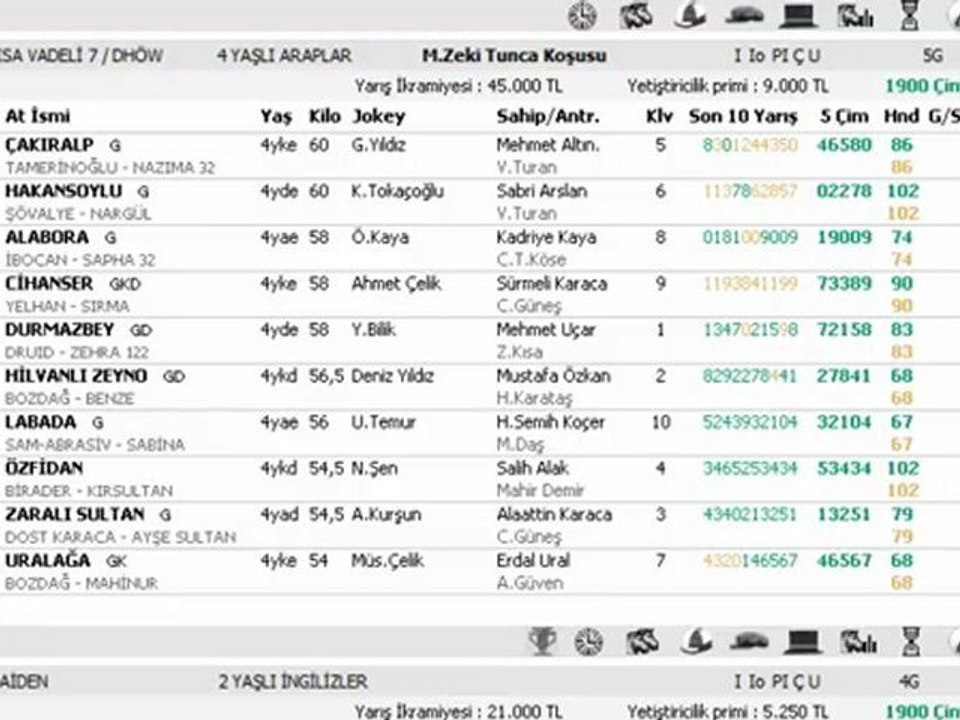Click pedigree TAMERİNOĞLU - NAZIMA 32

(x=110, y=168)
